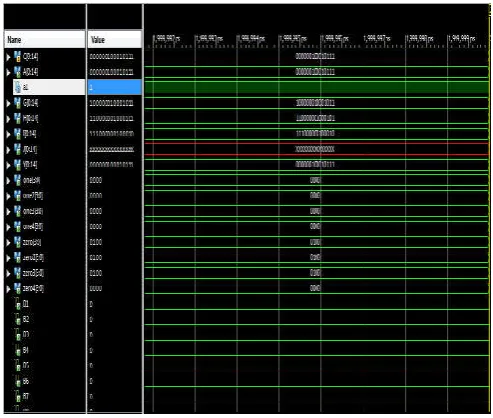
Task: Click the bus icon beside G[0:14]
Action: click(17, 103)
